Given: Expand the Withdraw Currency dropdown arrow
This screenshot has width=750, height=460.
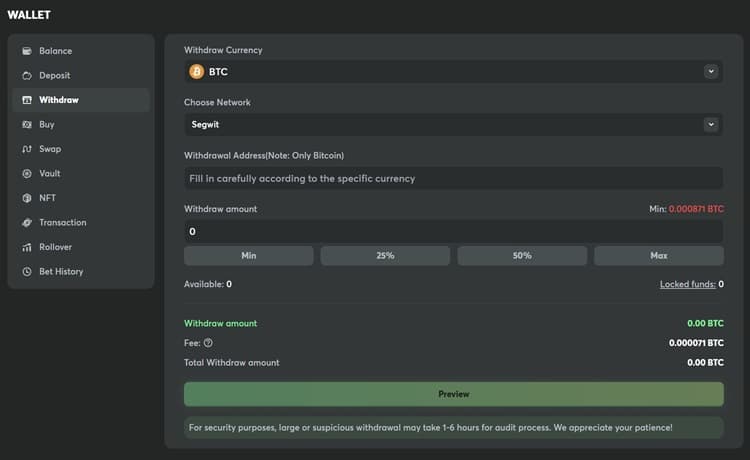Looking at the screenshot, I should [710, 72].
